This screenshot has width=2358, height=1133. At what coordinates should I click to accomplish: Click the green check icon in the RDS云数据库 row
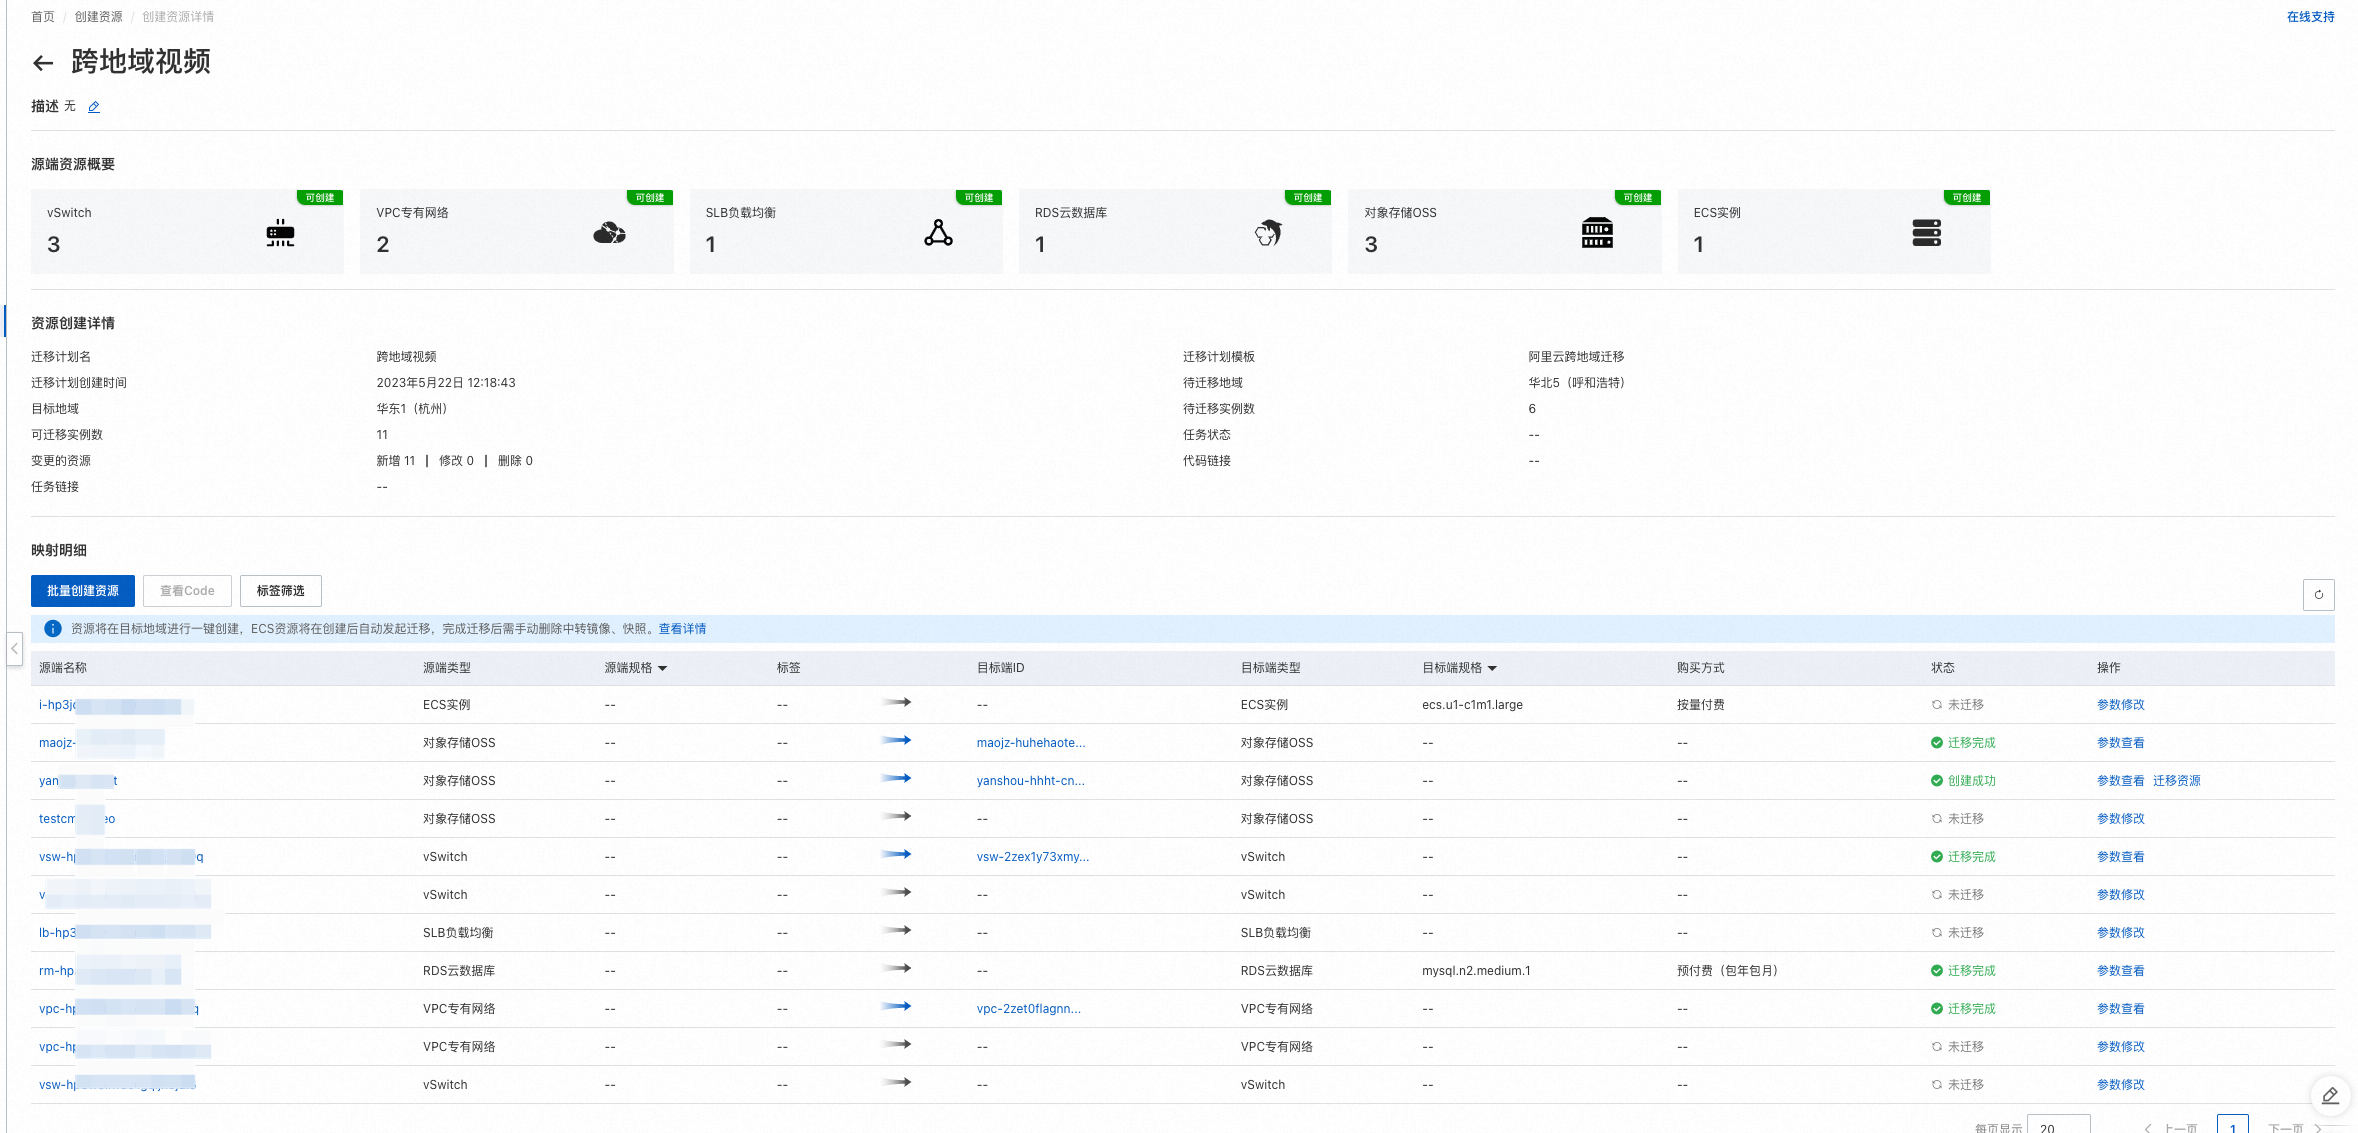point(1936,971)
